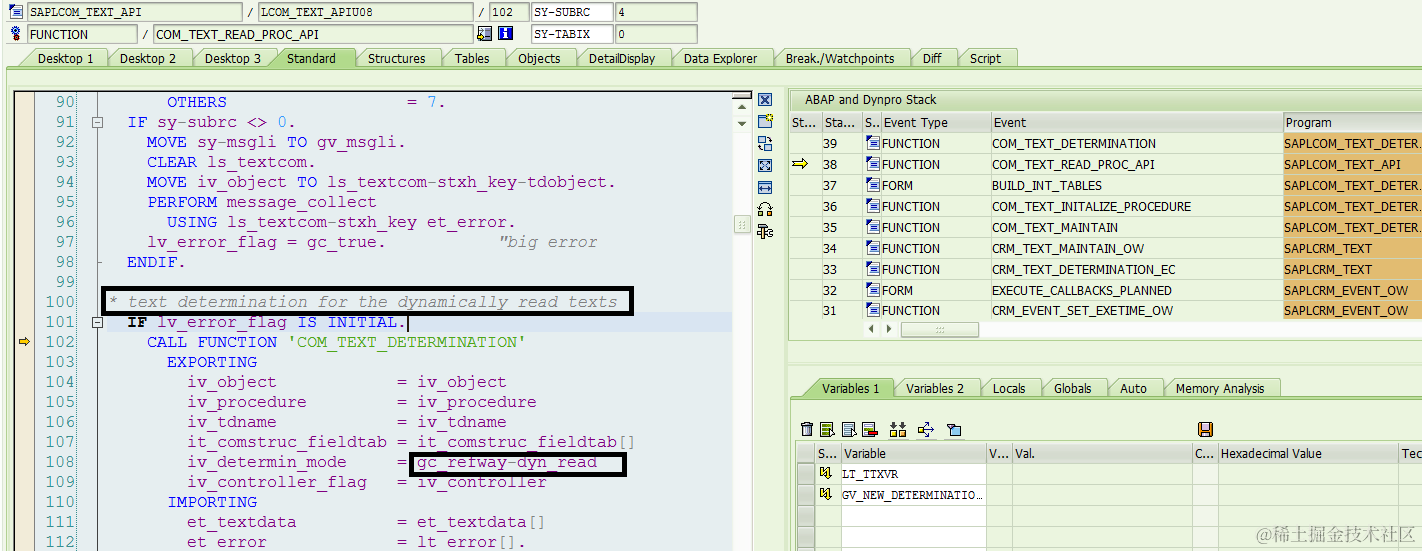This screenshot has width=1422, height=551.
Task: Select the Standard tab
Action: point(311,58)
